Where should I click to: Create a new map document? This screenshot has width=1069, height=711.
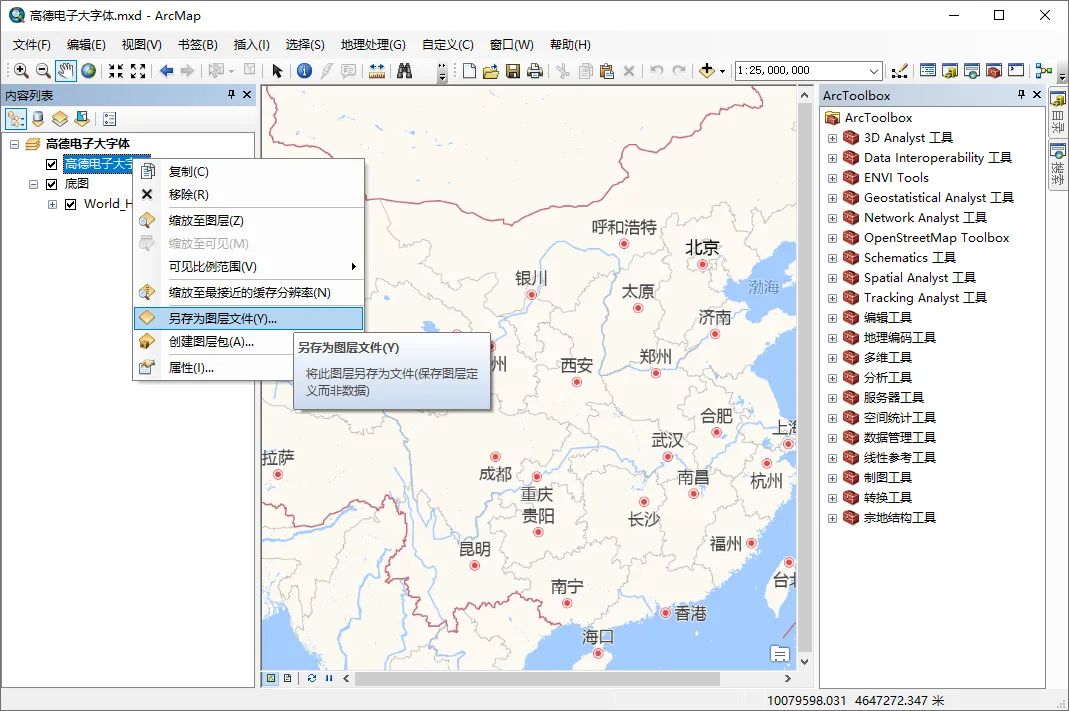coord(469,70)
